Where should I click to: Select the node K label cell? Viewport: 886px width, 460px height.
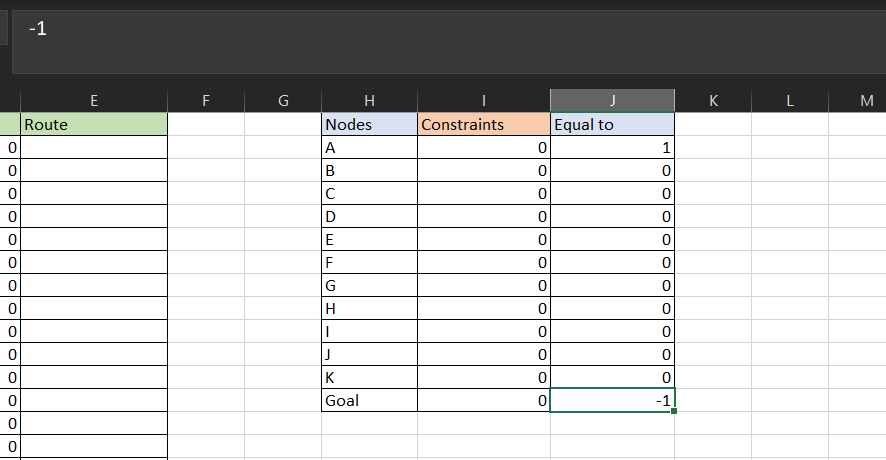pyautogui.click(x=369, y=378)
